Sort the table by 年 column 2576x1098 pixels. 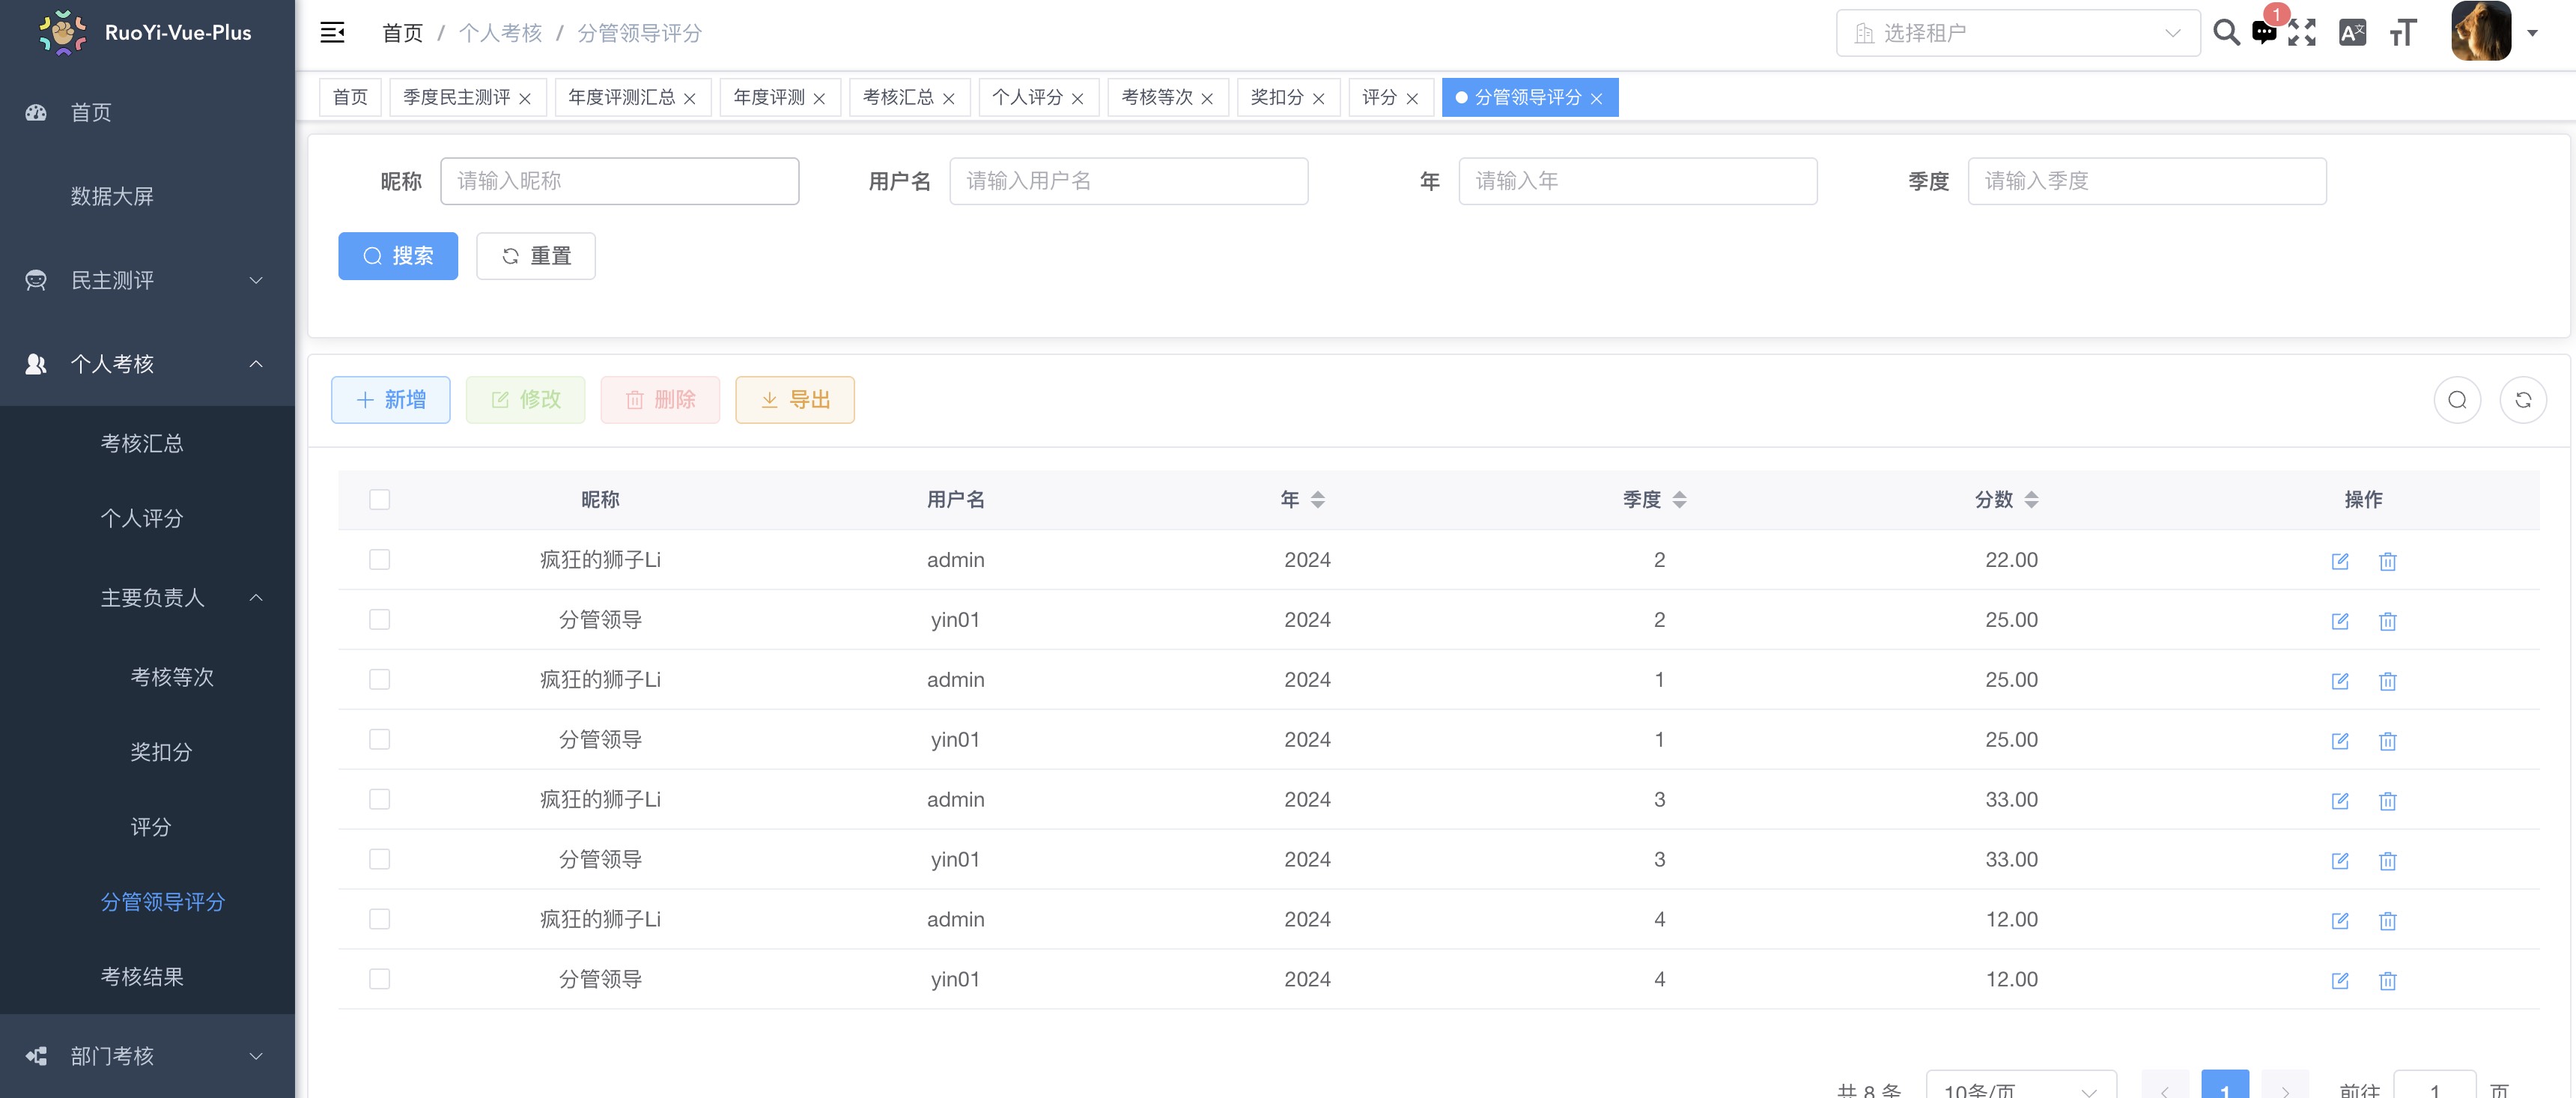coord(1317,499)
